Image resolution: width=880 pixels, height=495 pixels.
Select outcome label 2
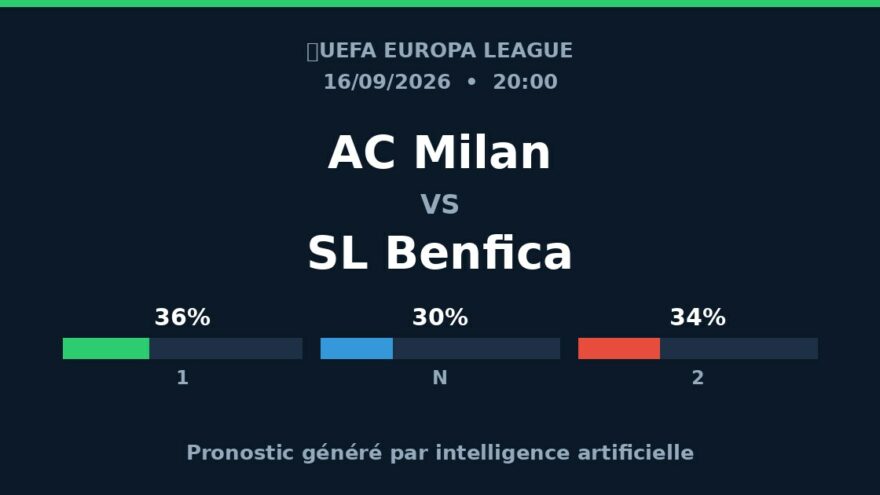point(698,378)
